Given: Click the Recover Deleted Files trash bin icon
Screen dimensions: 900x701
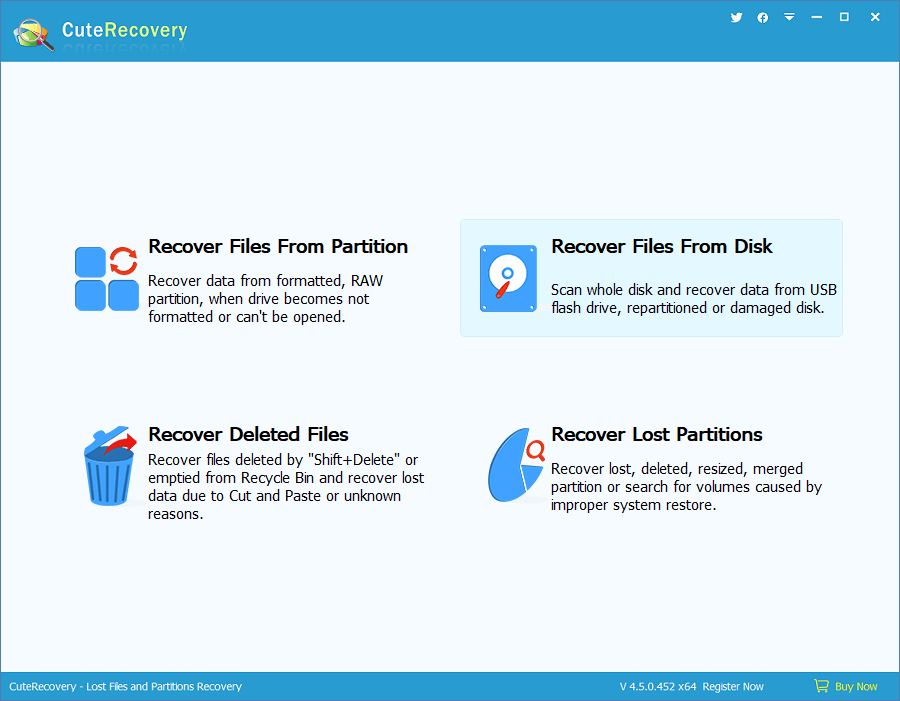Looking at the screenshot, I should 110,466.
